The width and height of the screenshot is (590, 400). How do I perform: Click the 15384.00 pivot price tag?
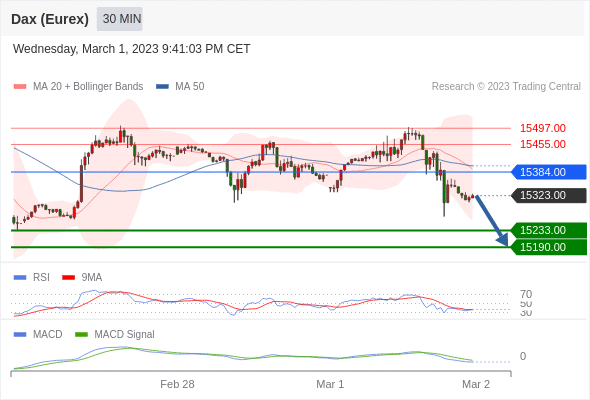point(549,172)
